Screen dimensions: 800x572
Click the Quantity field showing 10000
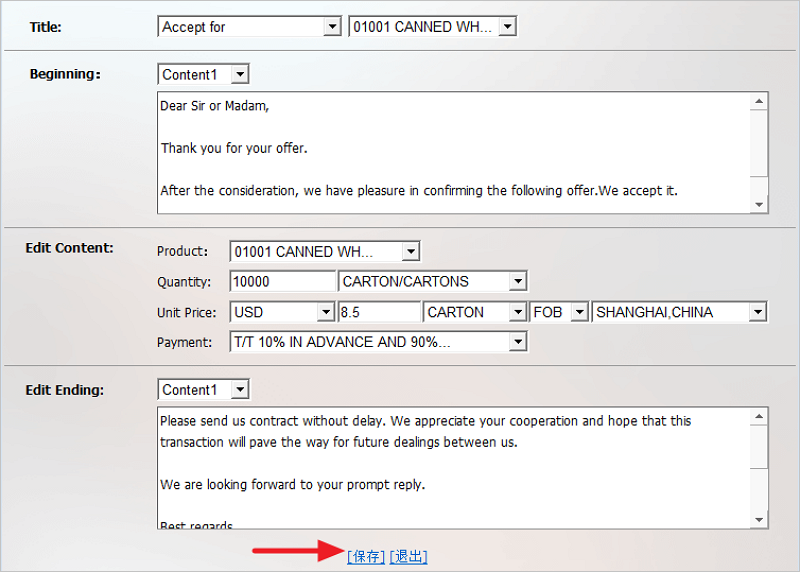[282, 282]
